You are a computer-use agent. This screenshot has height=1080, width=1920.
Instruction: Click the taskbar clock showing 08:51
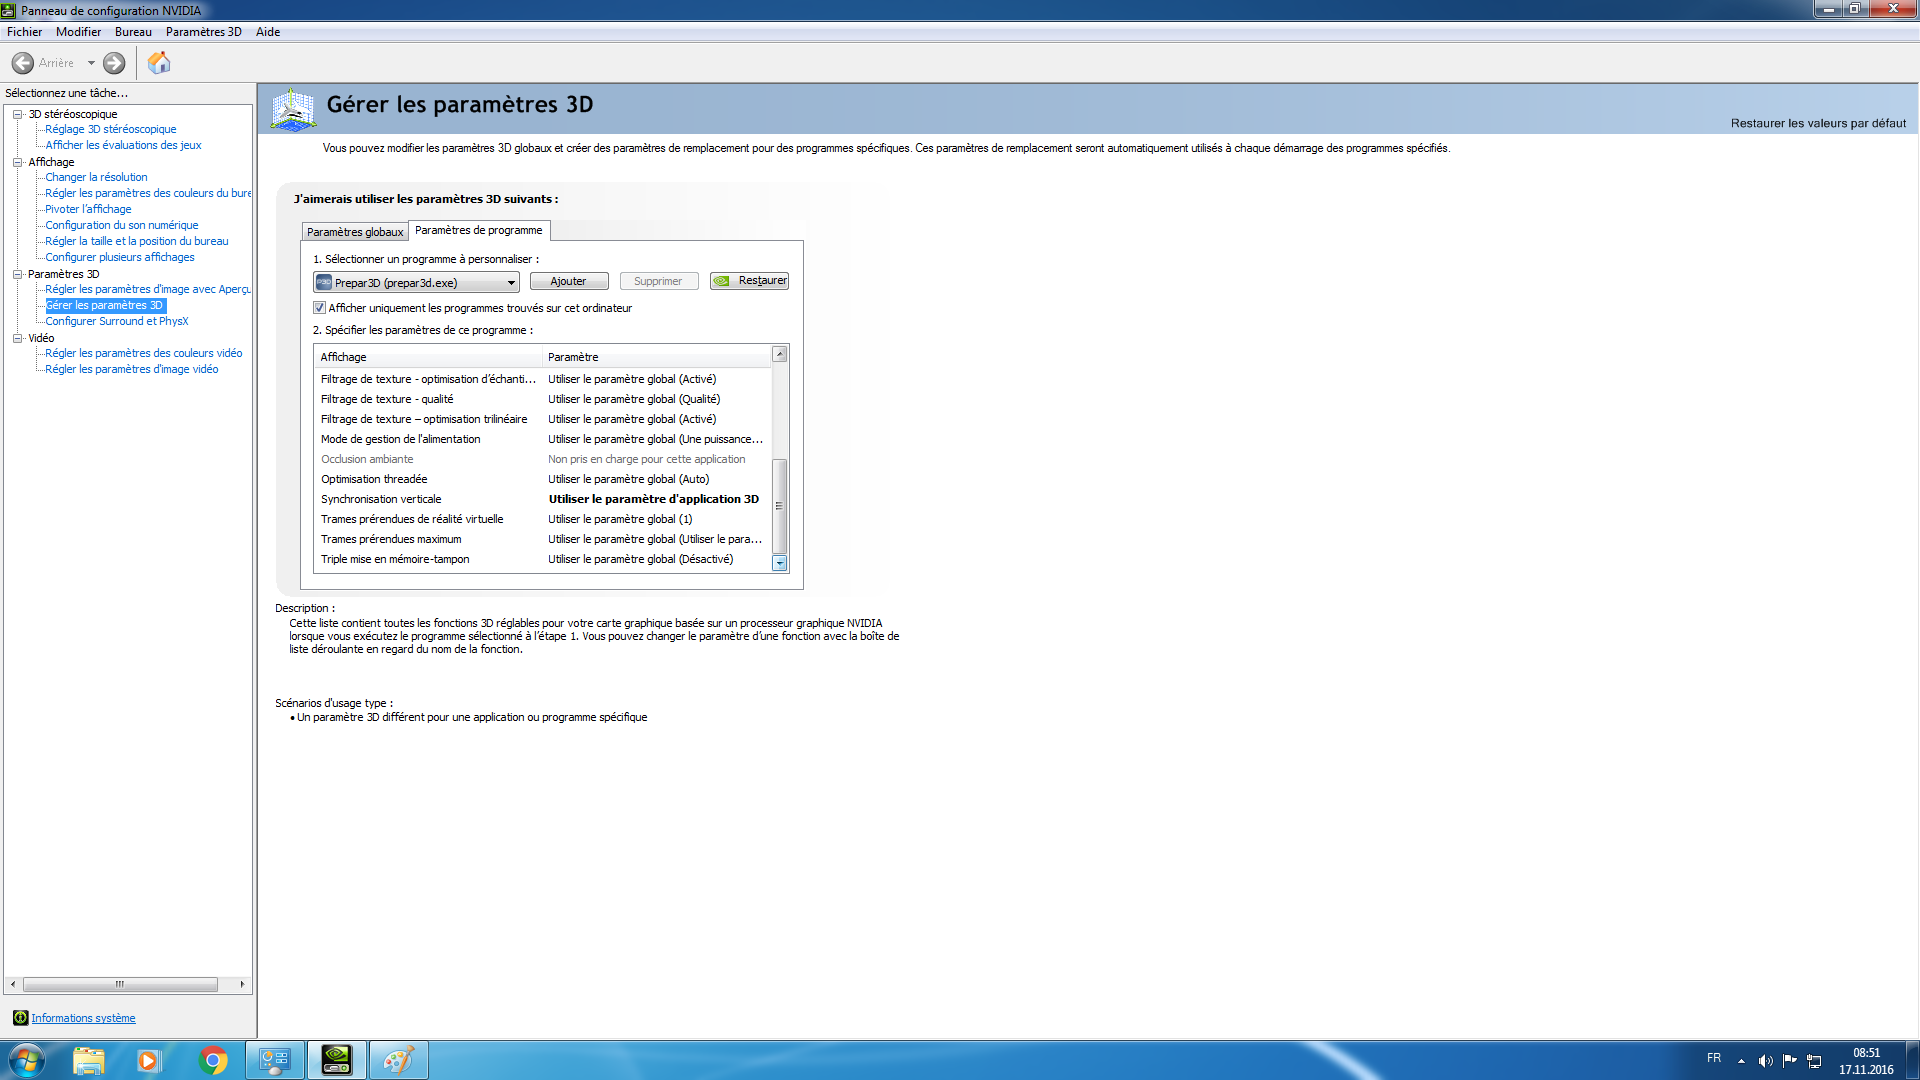coord(1866,1053)
